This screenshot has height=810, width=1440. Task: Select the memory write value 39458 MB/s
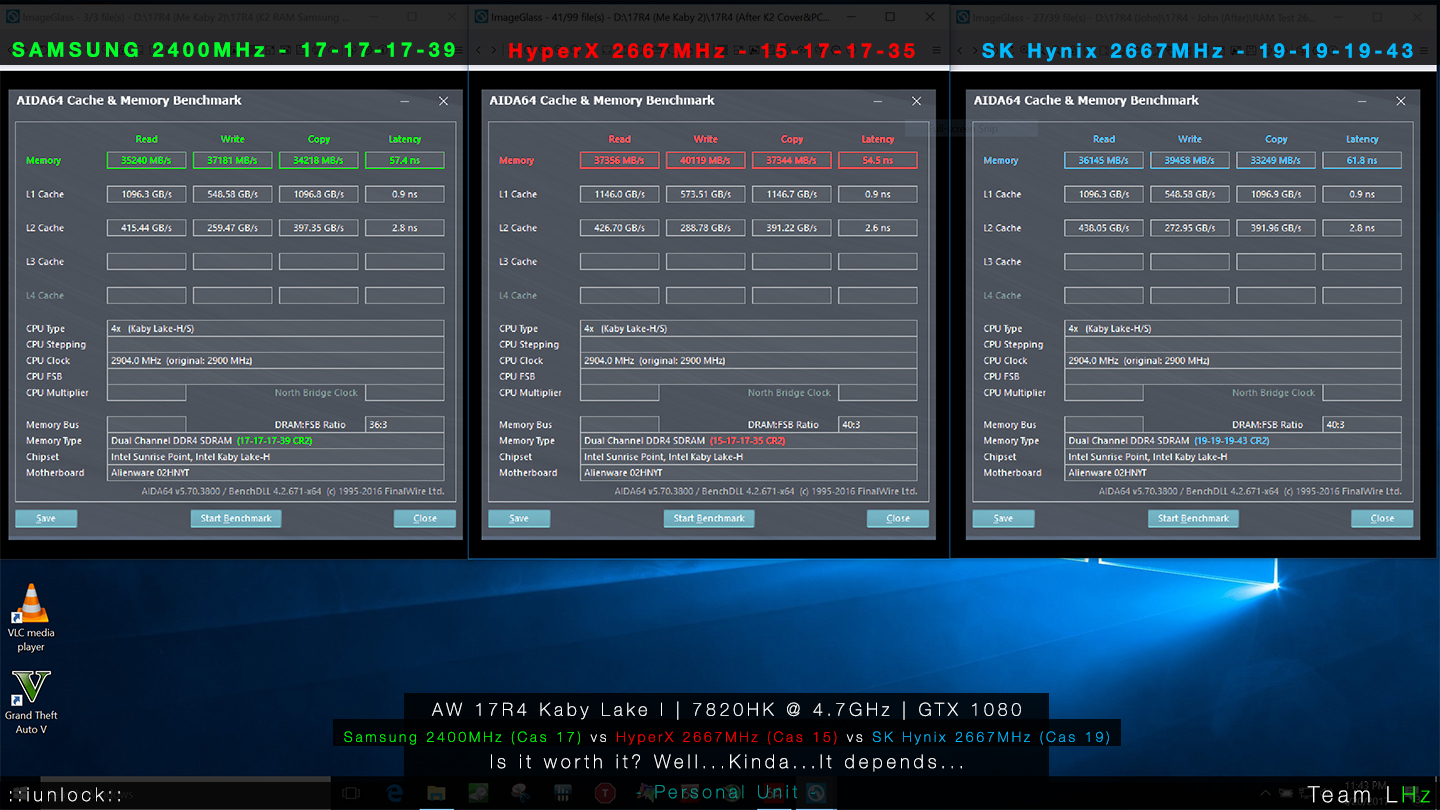pos(1190,160)
